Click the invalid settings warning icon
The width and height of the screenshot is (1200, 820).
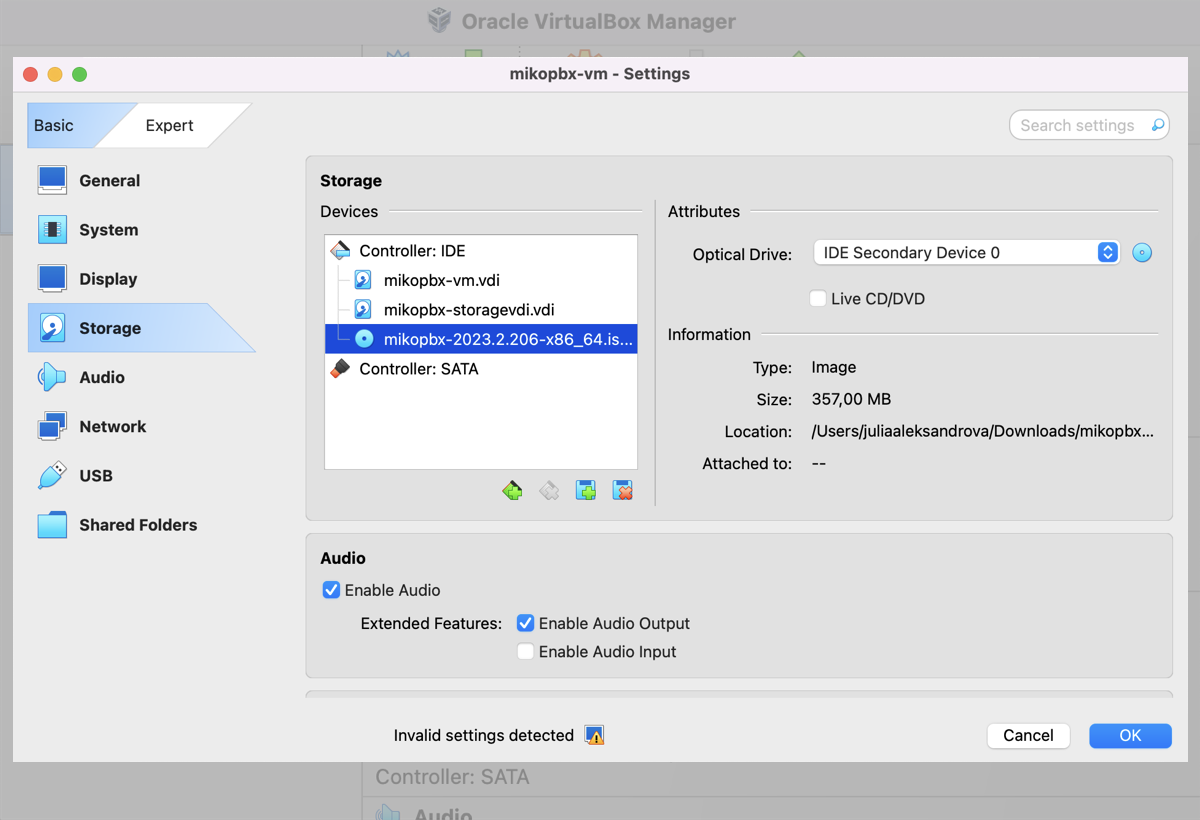(x=595, y=736)
